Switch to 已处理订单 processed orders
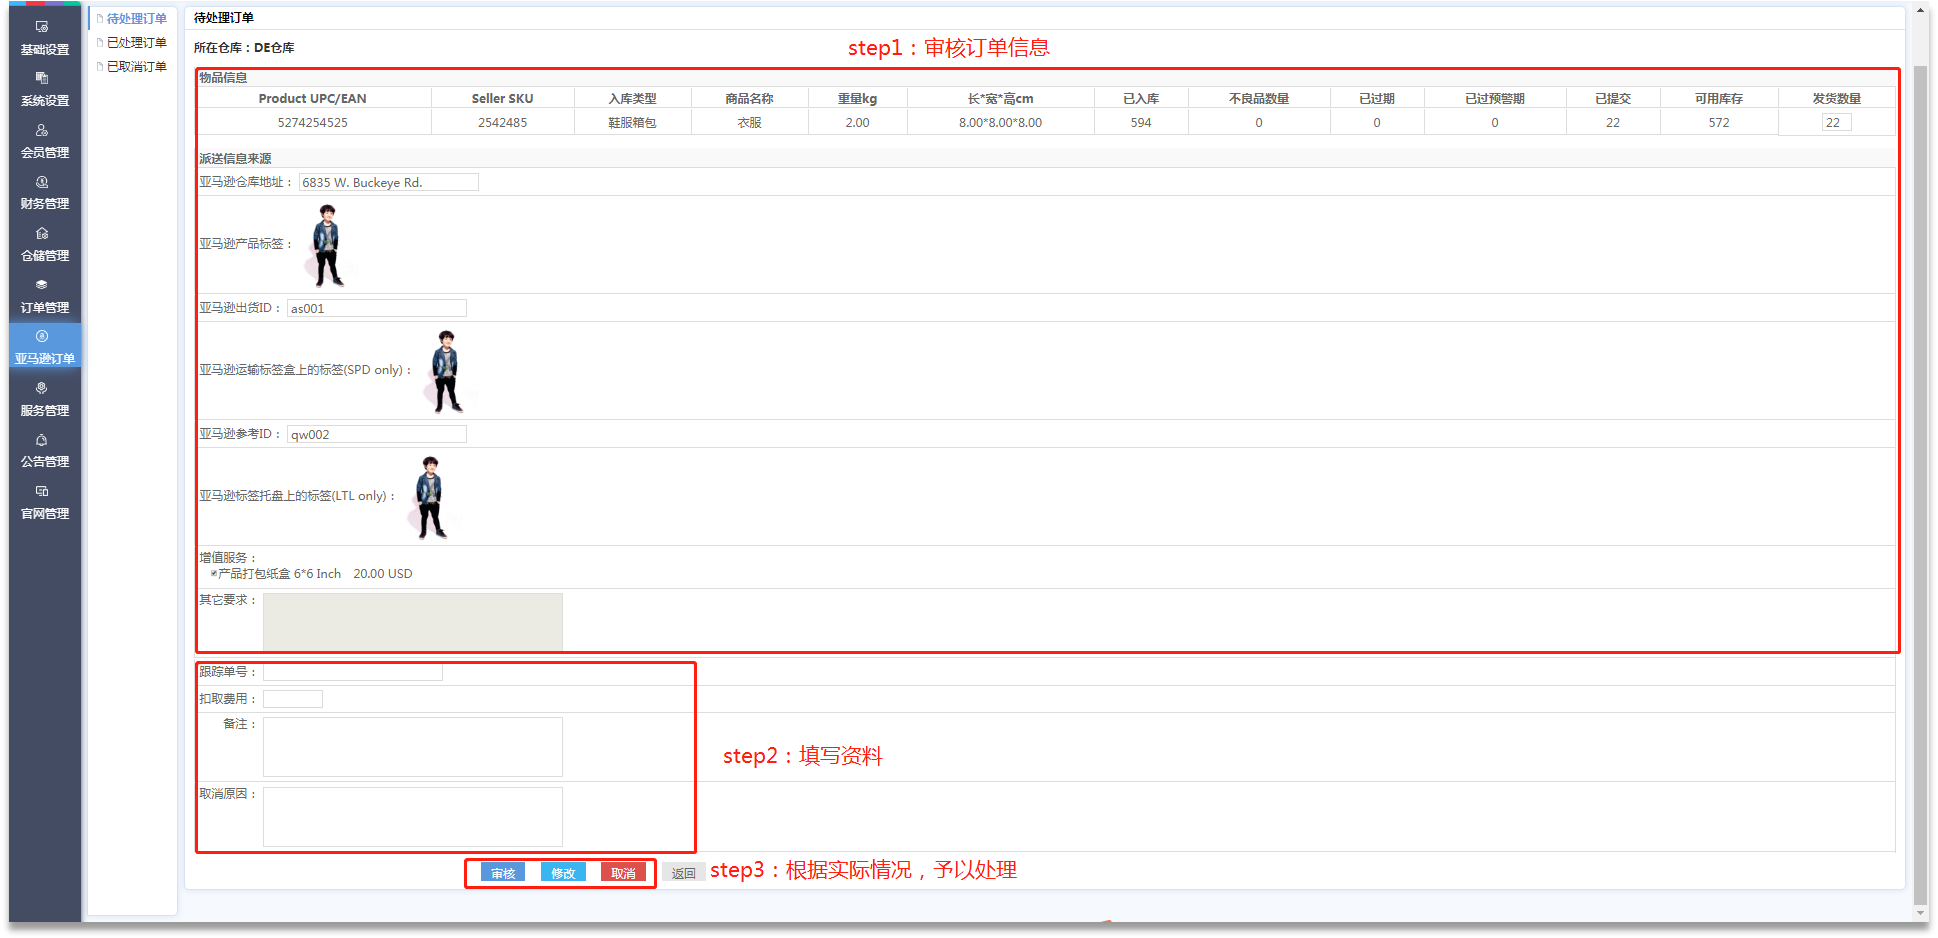 click(x=136, y=43)
